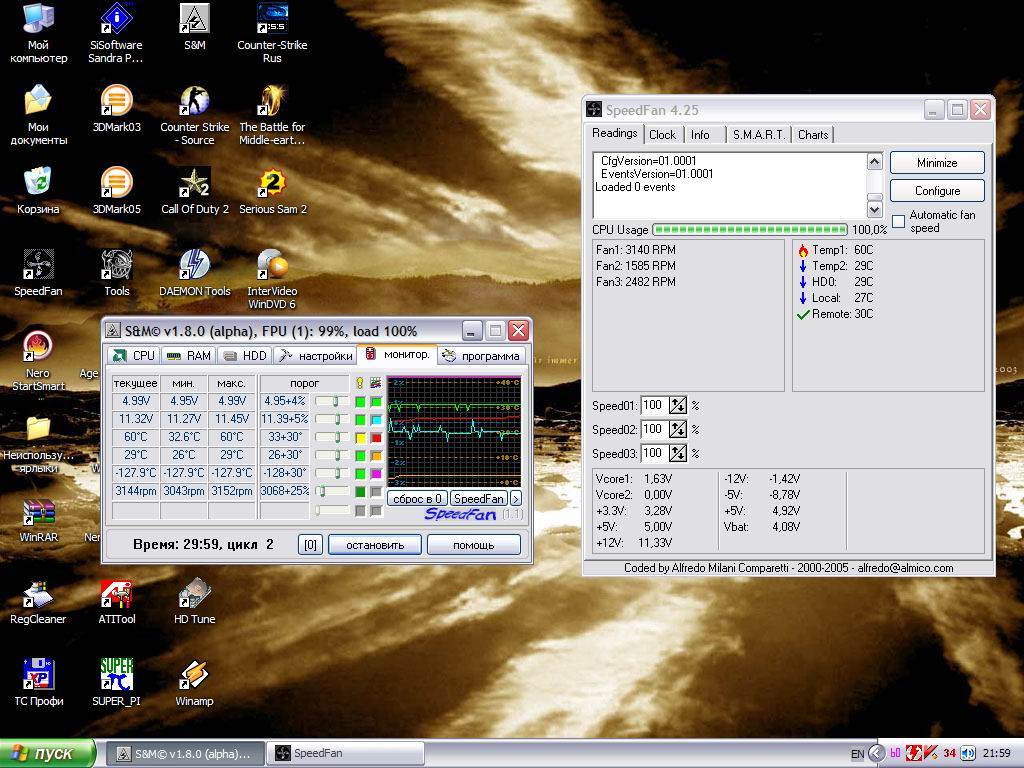Click the arrow next to the SpeedFan button in S&M
The width and height of the screenshot is (1024, 768).
[x=515, y=499]
